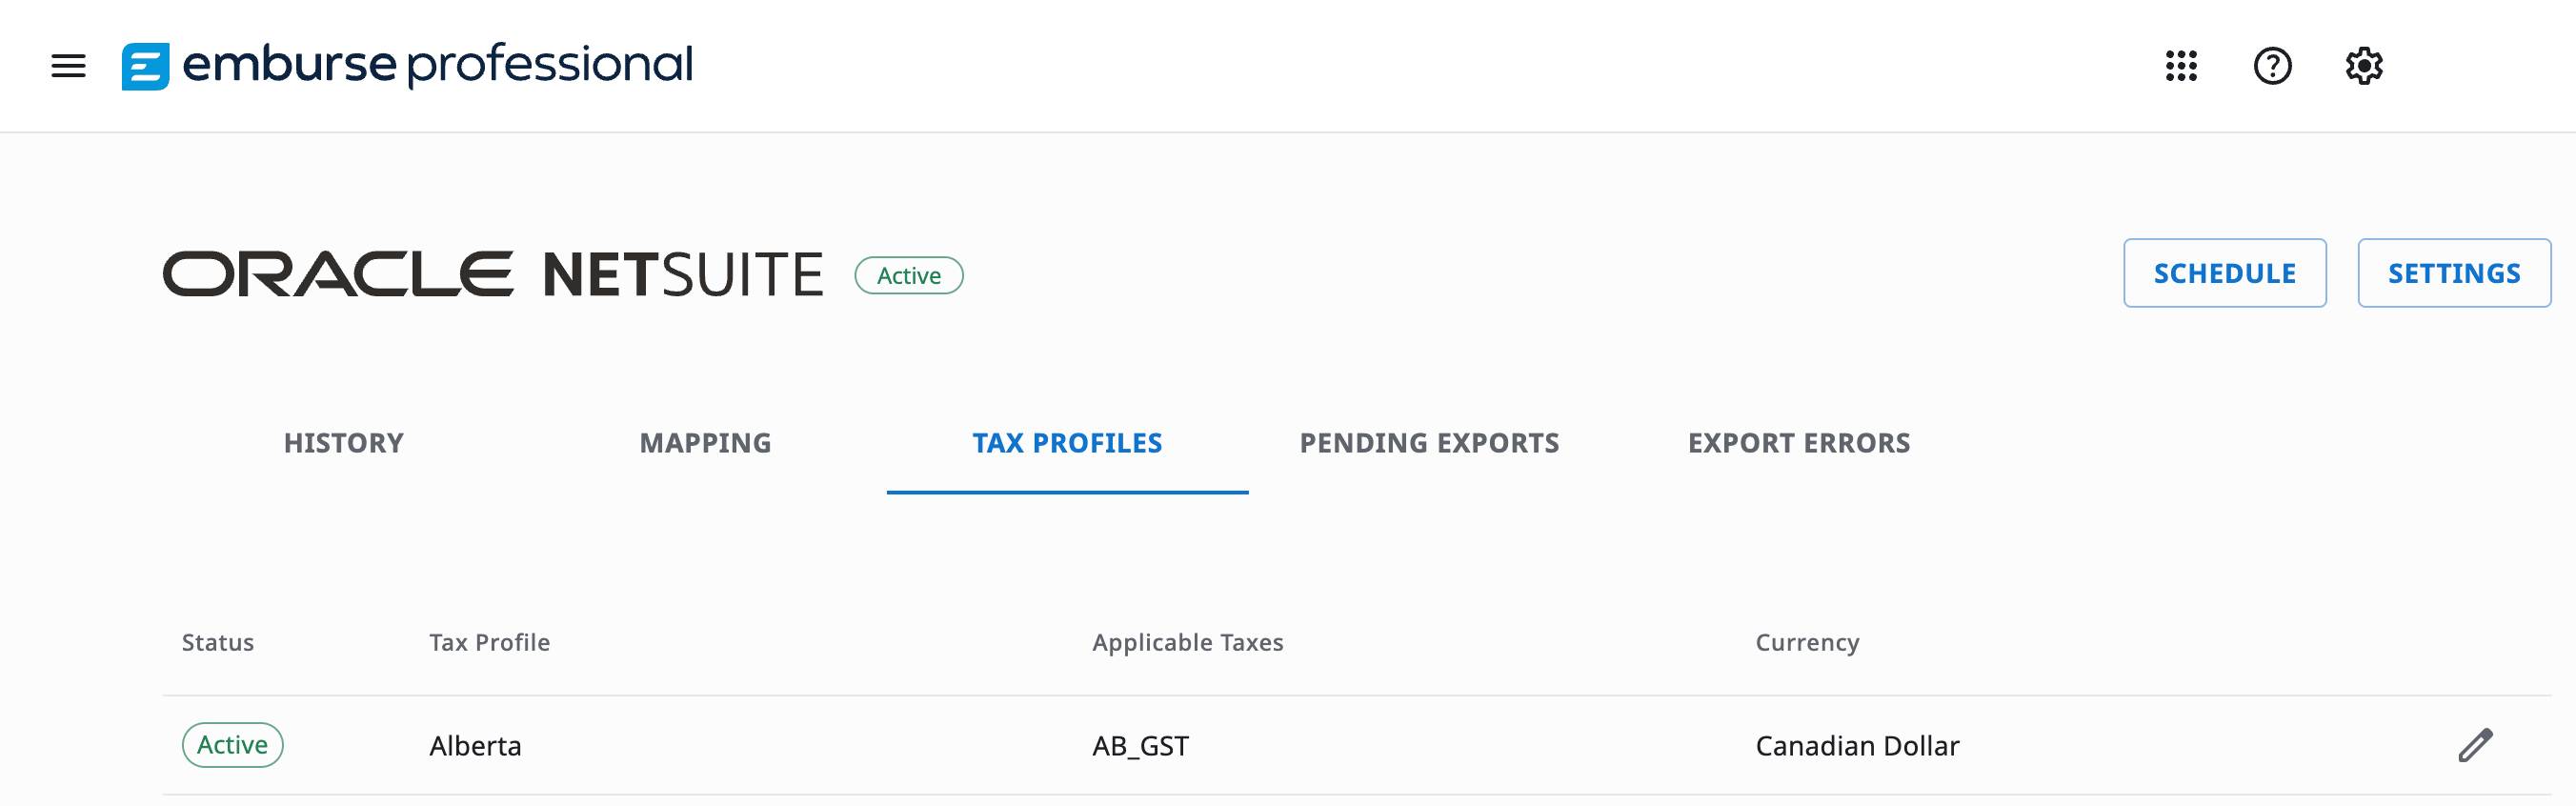Image resolution: width=2576 pixels, height=806 pixels.
Task: Open the Settings button for NetSuite
Action: 2453,273
